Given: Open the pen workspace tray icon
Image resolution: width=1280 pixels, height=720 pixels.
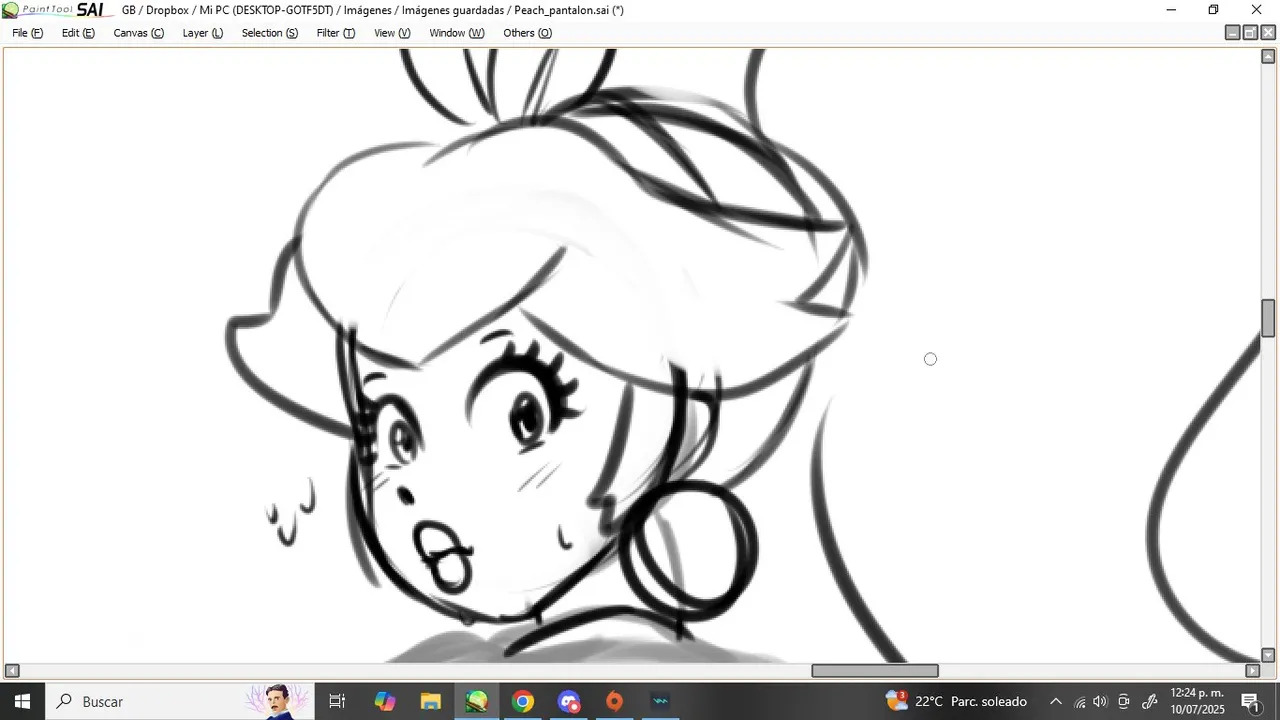Looking at the screenshot, I should click(x=1150, y=701).
